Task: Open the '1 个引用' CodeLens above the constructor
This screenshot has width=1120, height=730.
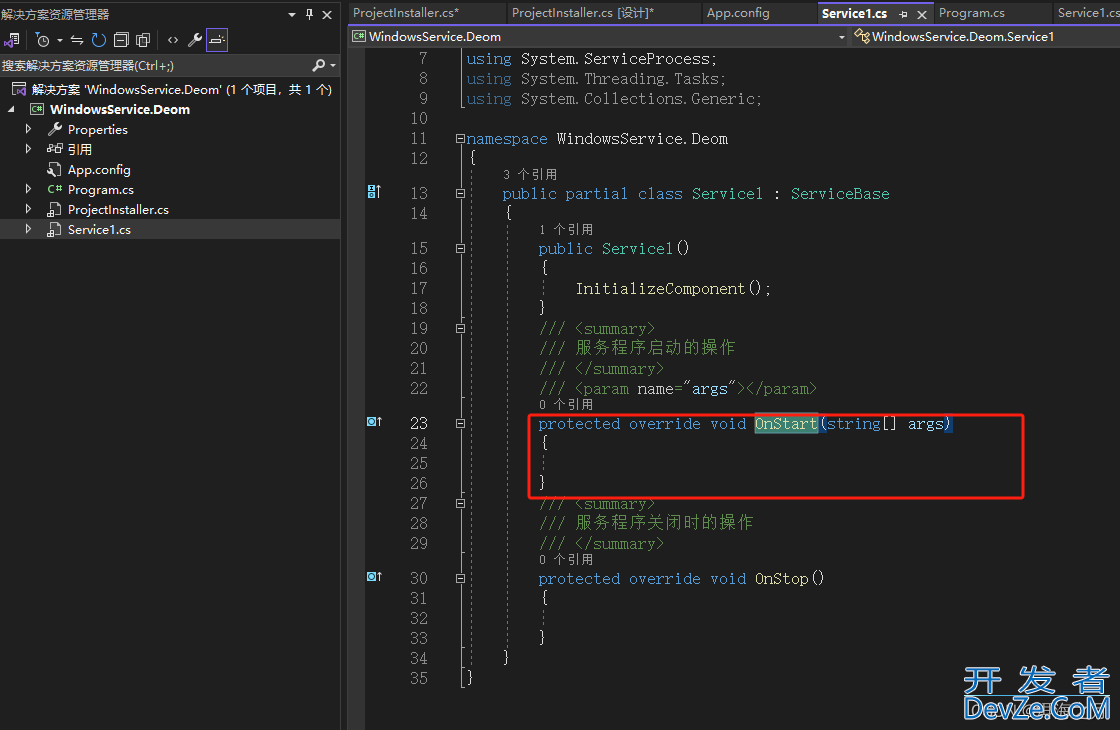Action: pos(566,229)
